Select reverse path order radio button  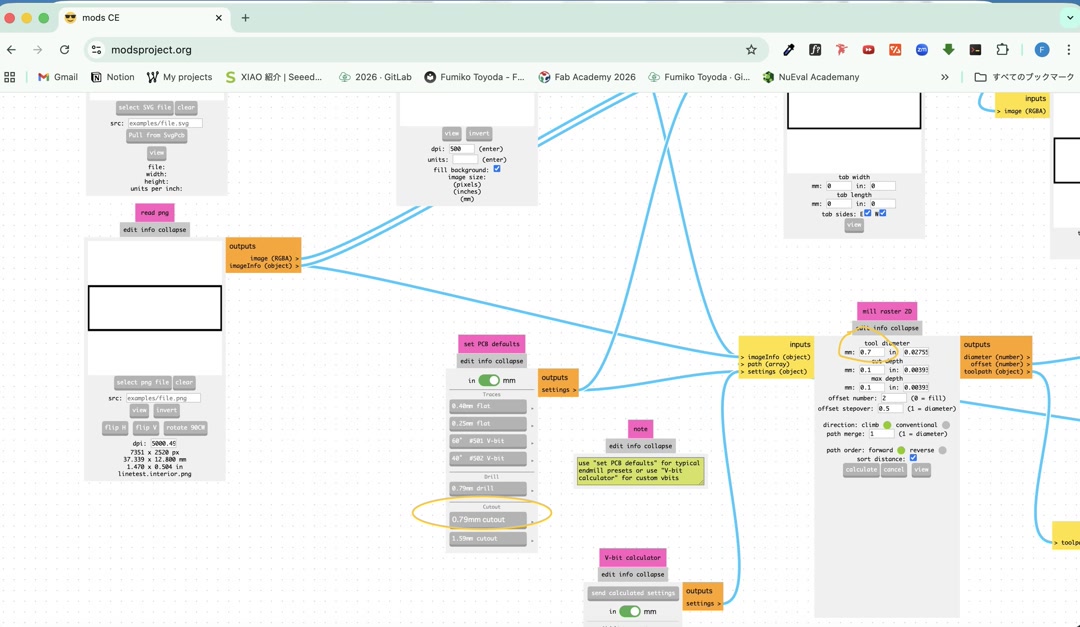point(942,450)
